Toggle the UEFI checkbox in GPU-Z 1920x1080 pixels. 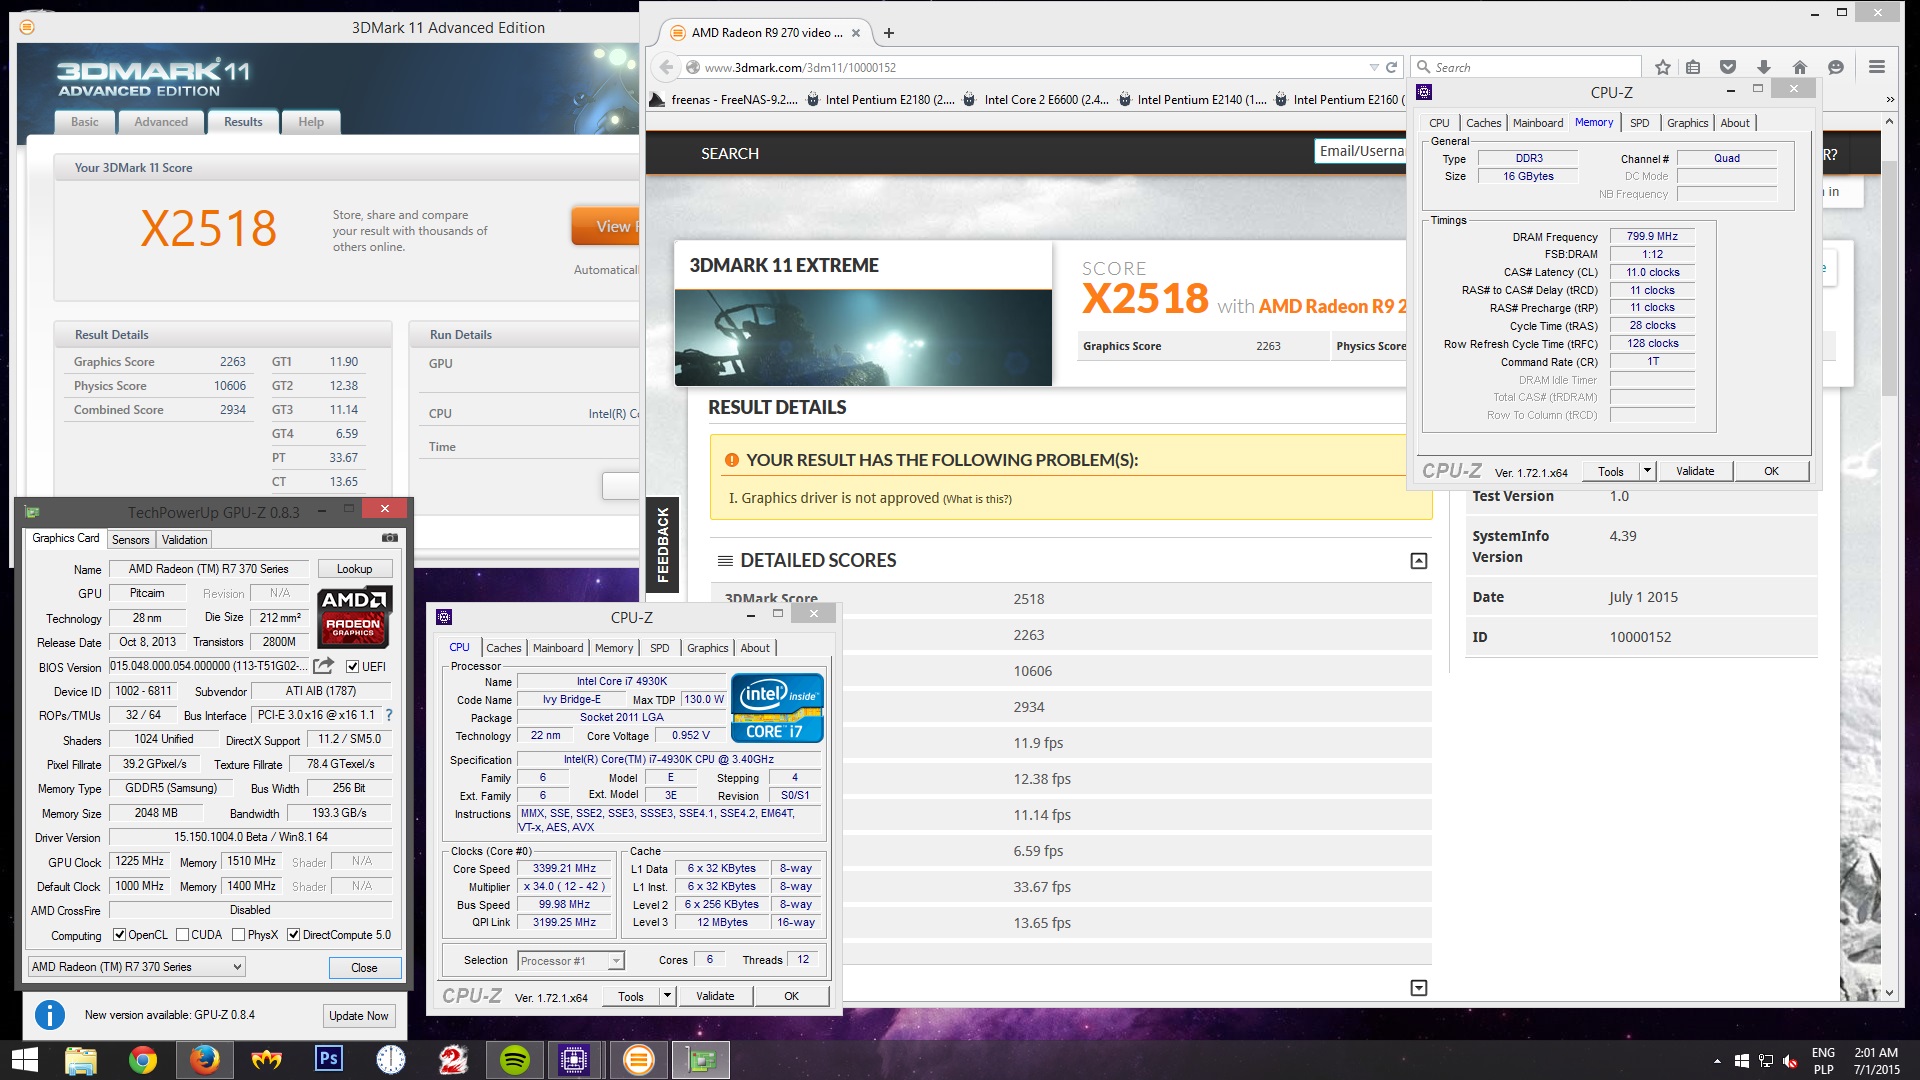coord(352,667)
